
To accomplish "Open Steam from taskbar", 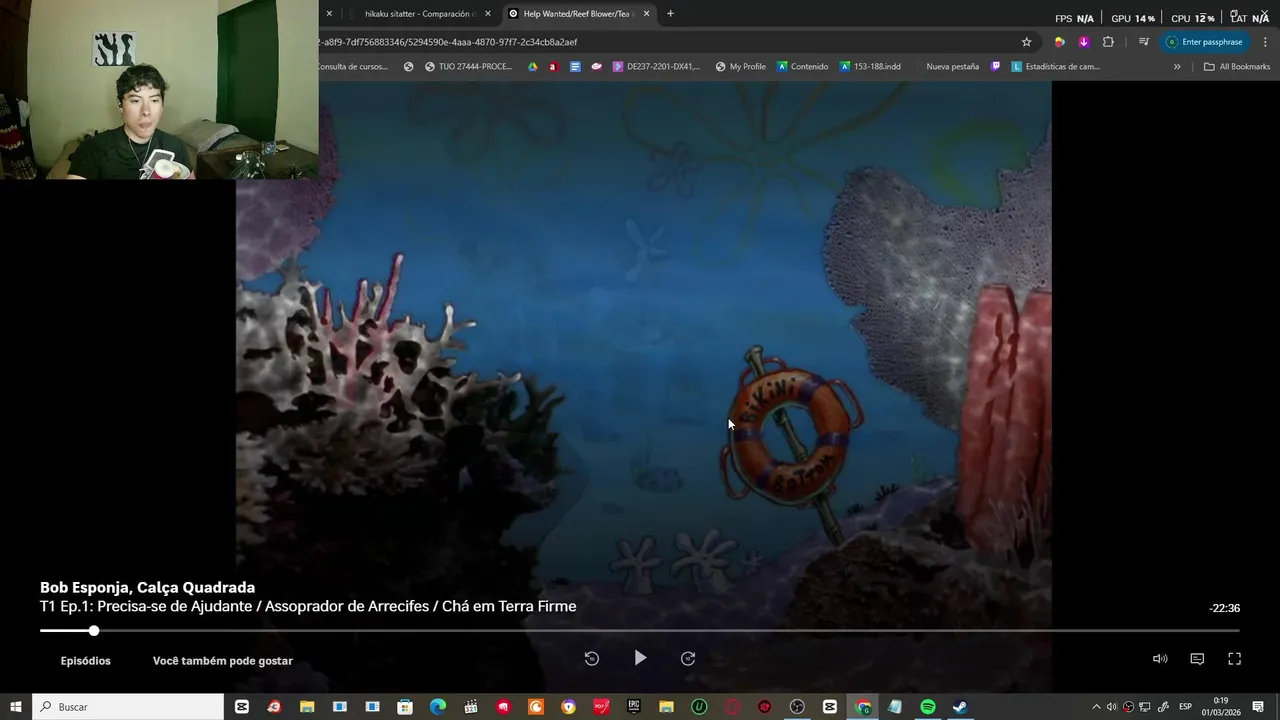I will tap(960, 707).
